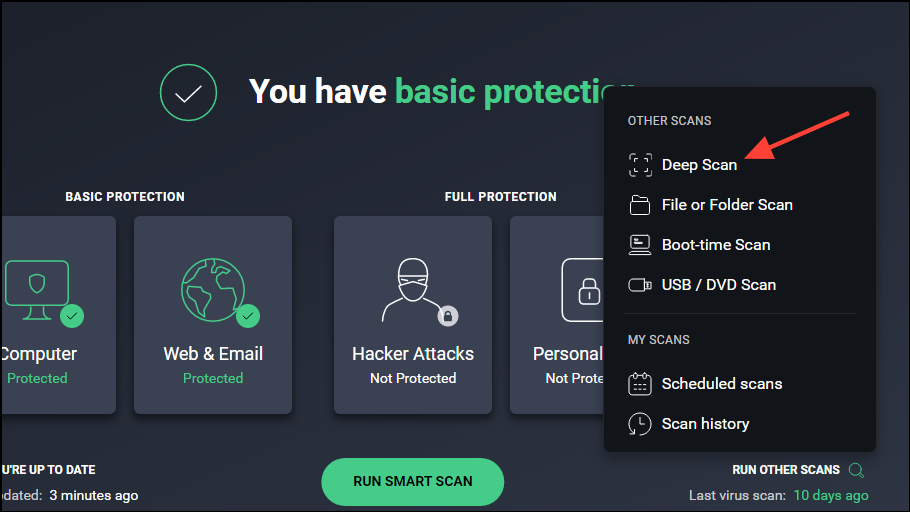910x512 pixels.
Task: Click the USB / DVD Scan icon
Action: (640, 285)
